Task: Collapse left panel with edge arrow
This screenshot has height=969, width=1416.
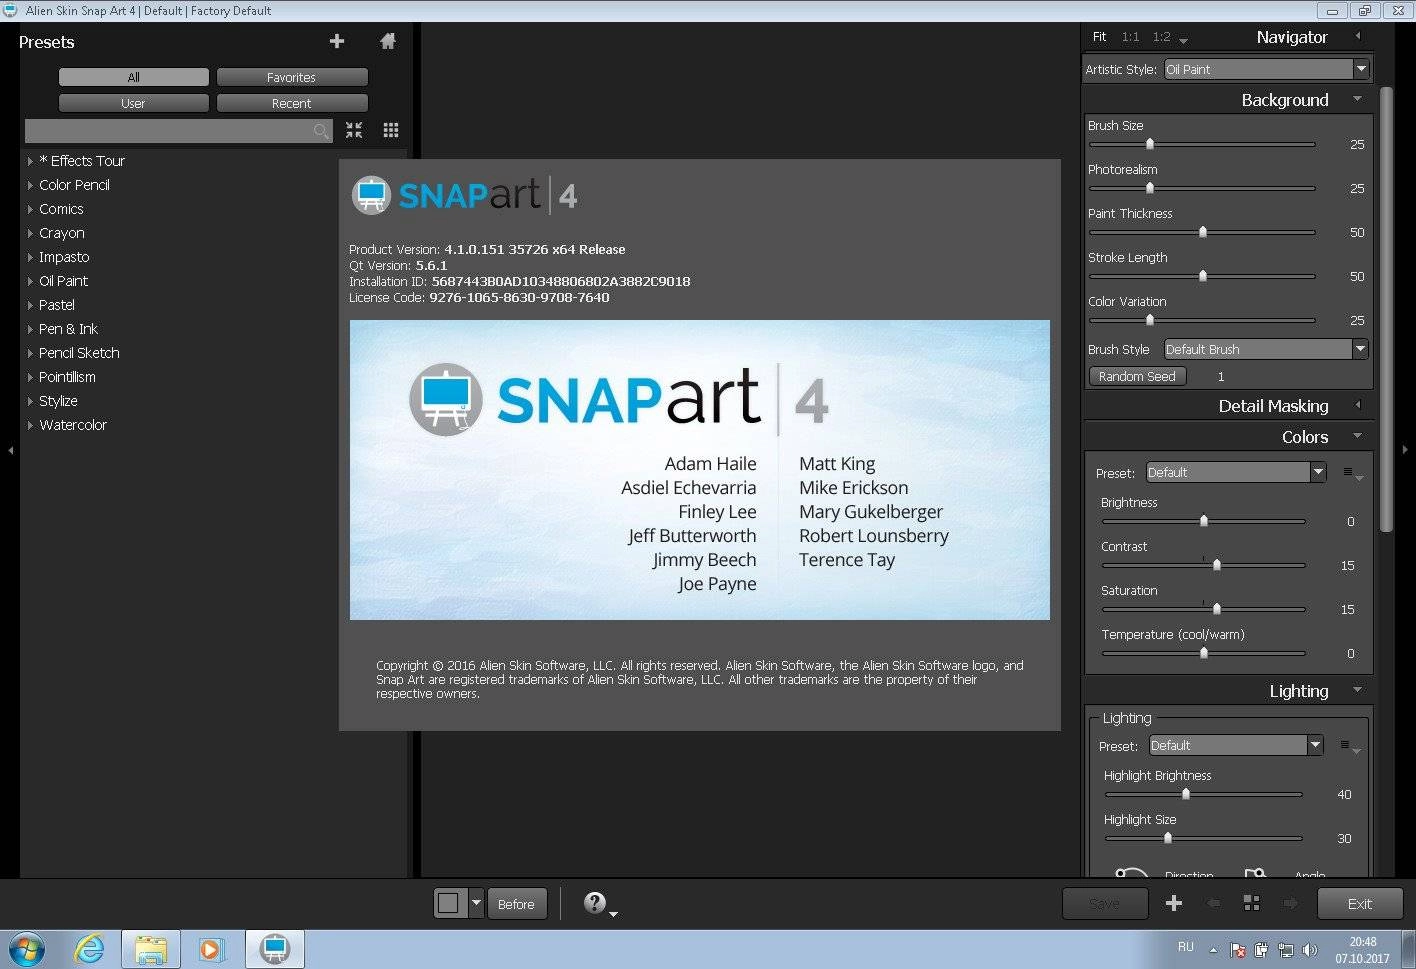Action: coord(11,451)
